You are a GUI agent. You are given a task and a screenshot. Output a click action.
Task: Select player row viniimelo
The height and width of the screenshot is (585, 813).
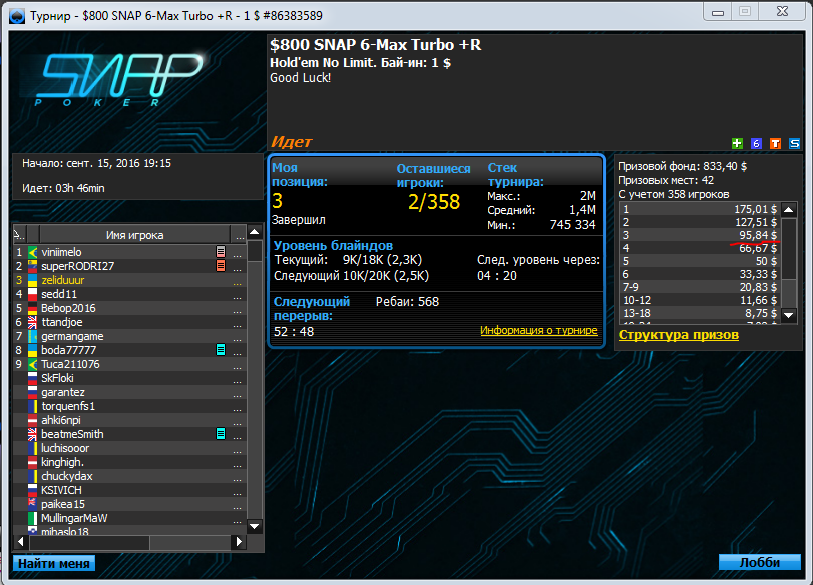click(x=130, y=252)
